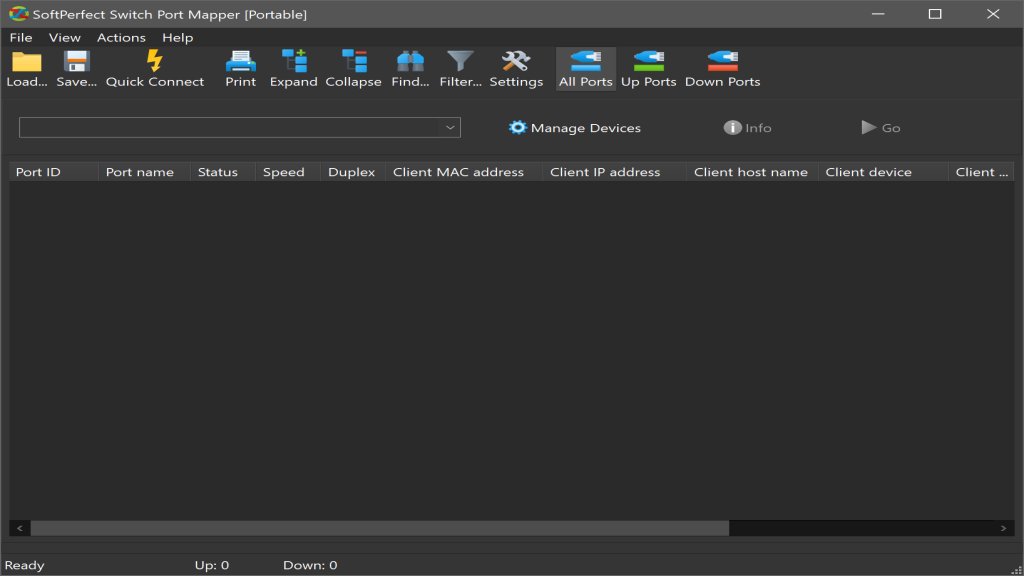Click the horizontal scrollbar thumb
Viewport: 1024px width, 576px height.
tap(379, 528)
